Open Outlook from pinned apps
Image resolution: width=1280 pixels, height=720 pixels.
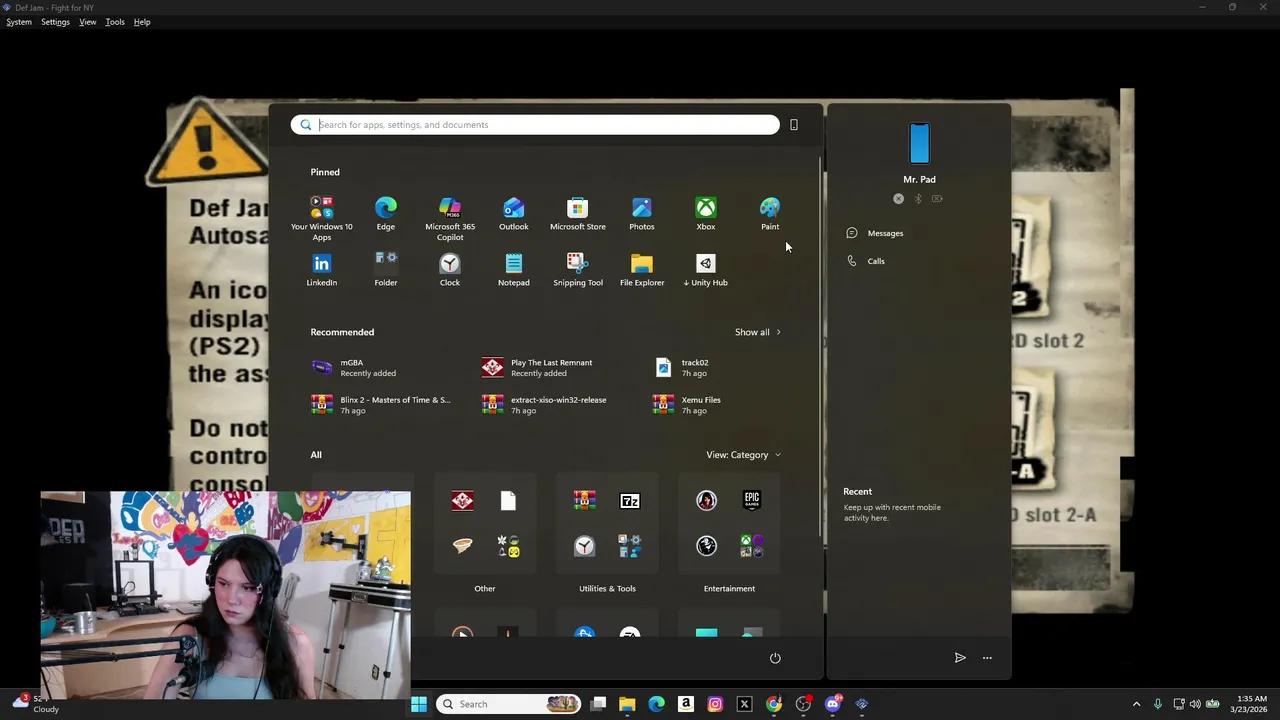point(514,215)
